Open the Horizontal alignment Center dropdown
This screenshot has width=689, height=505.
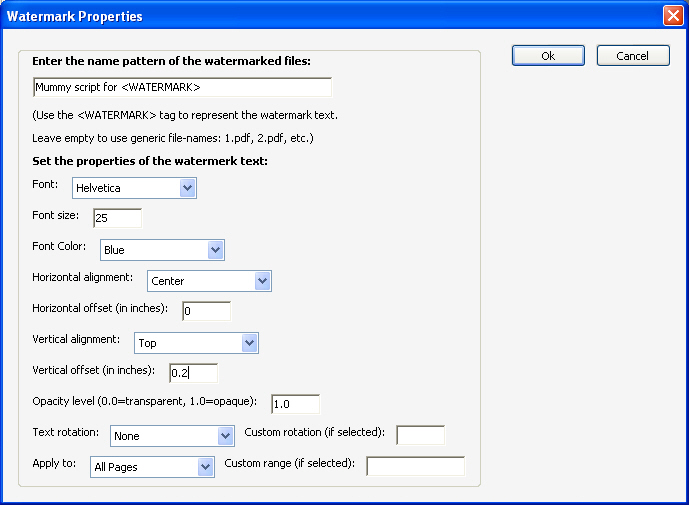tap(209, 281)
